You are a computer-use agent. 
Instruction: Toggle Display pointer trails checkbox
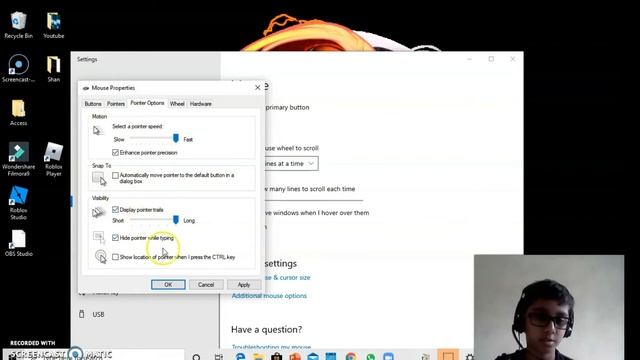click(x=116, y=209)
